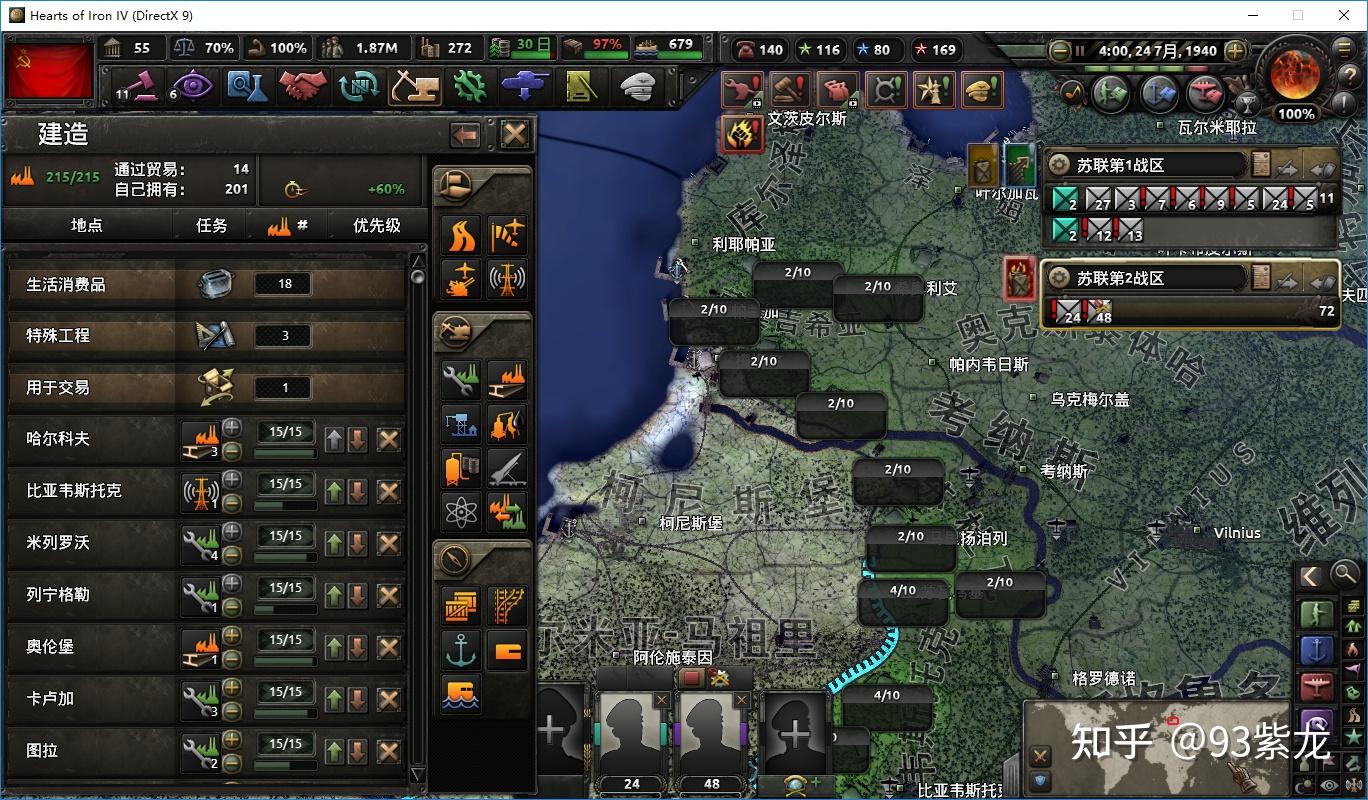Expand the compass provincial buildings category header
1368x800 pixels.
pyautogui.click(x=482, y=559)
